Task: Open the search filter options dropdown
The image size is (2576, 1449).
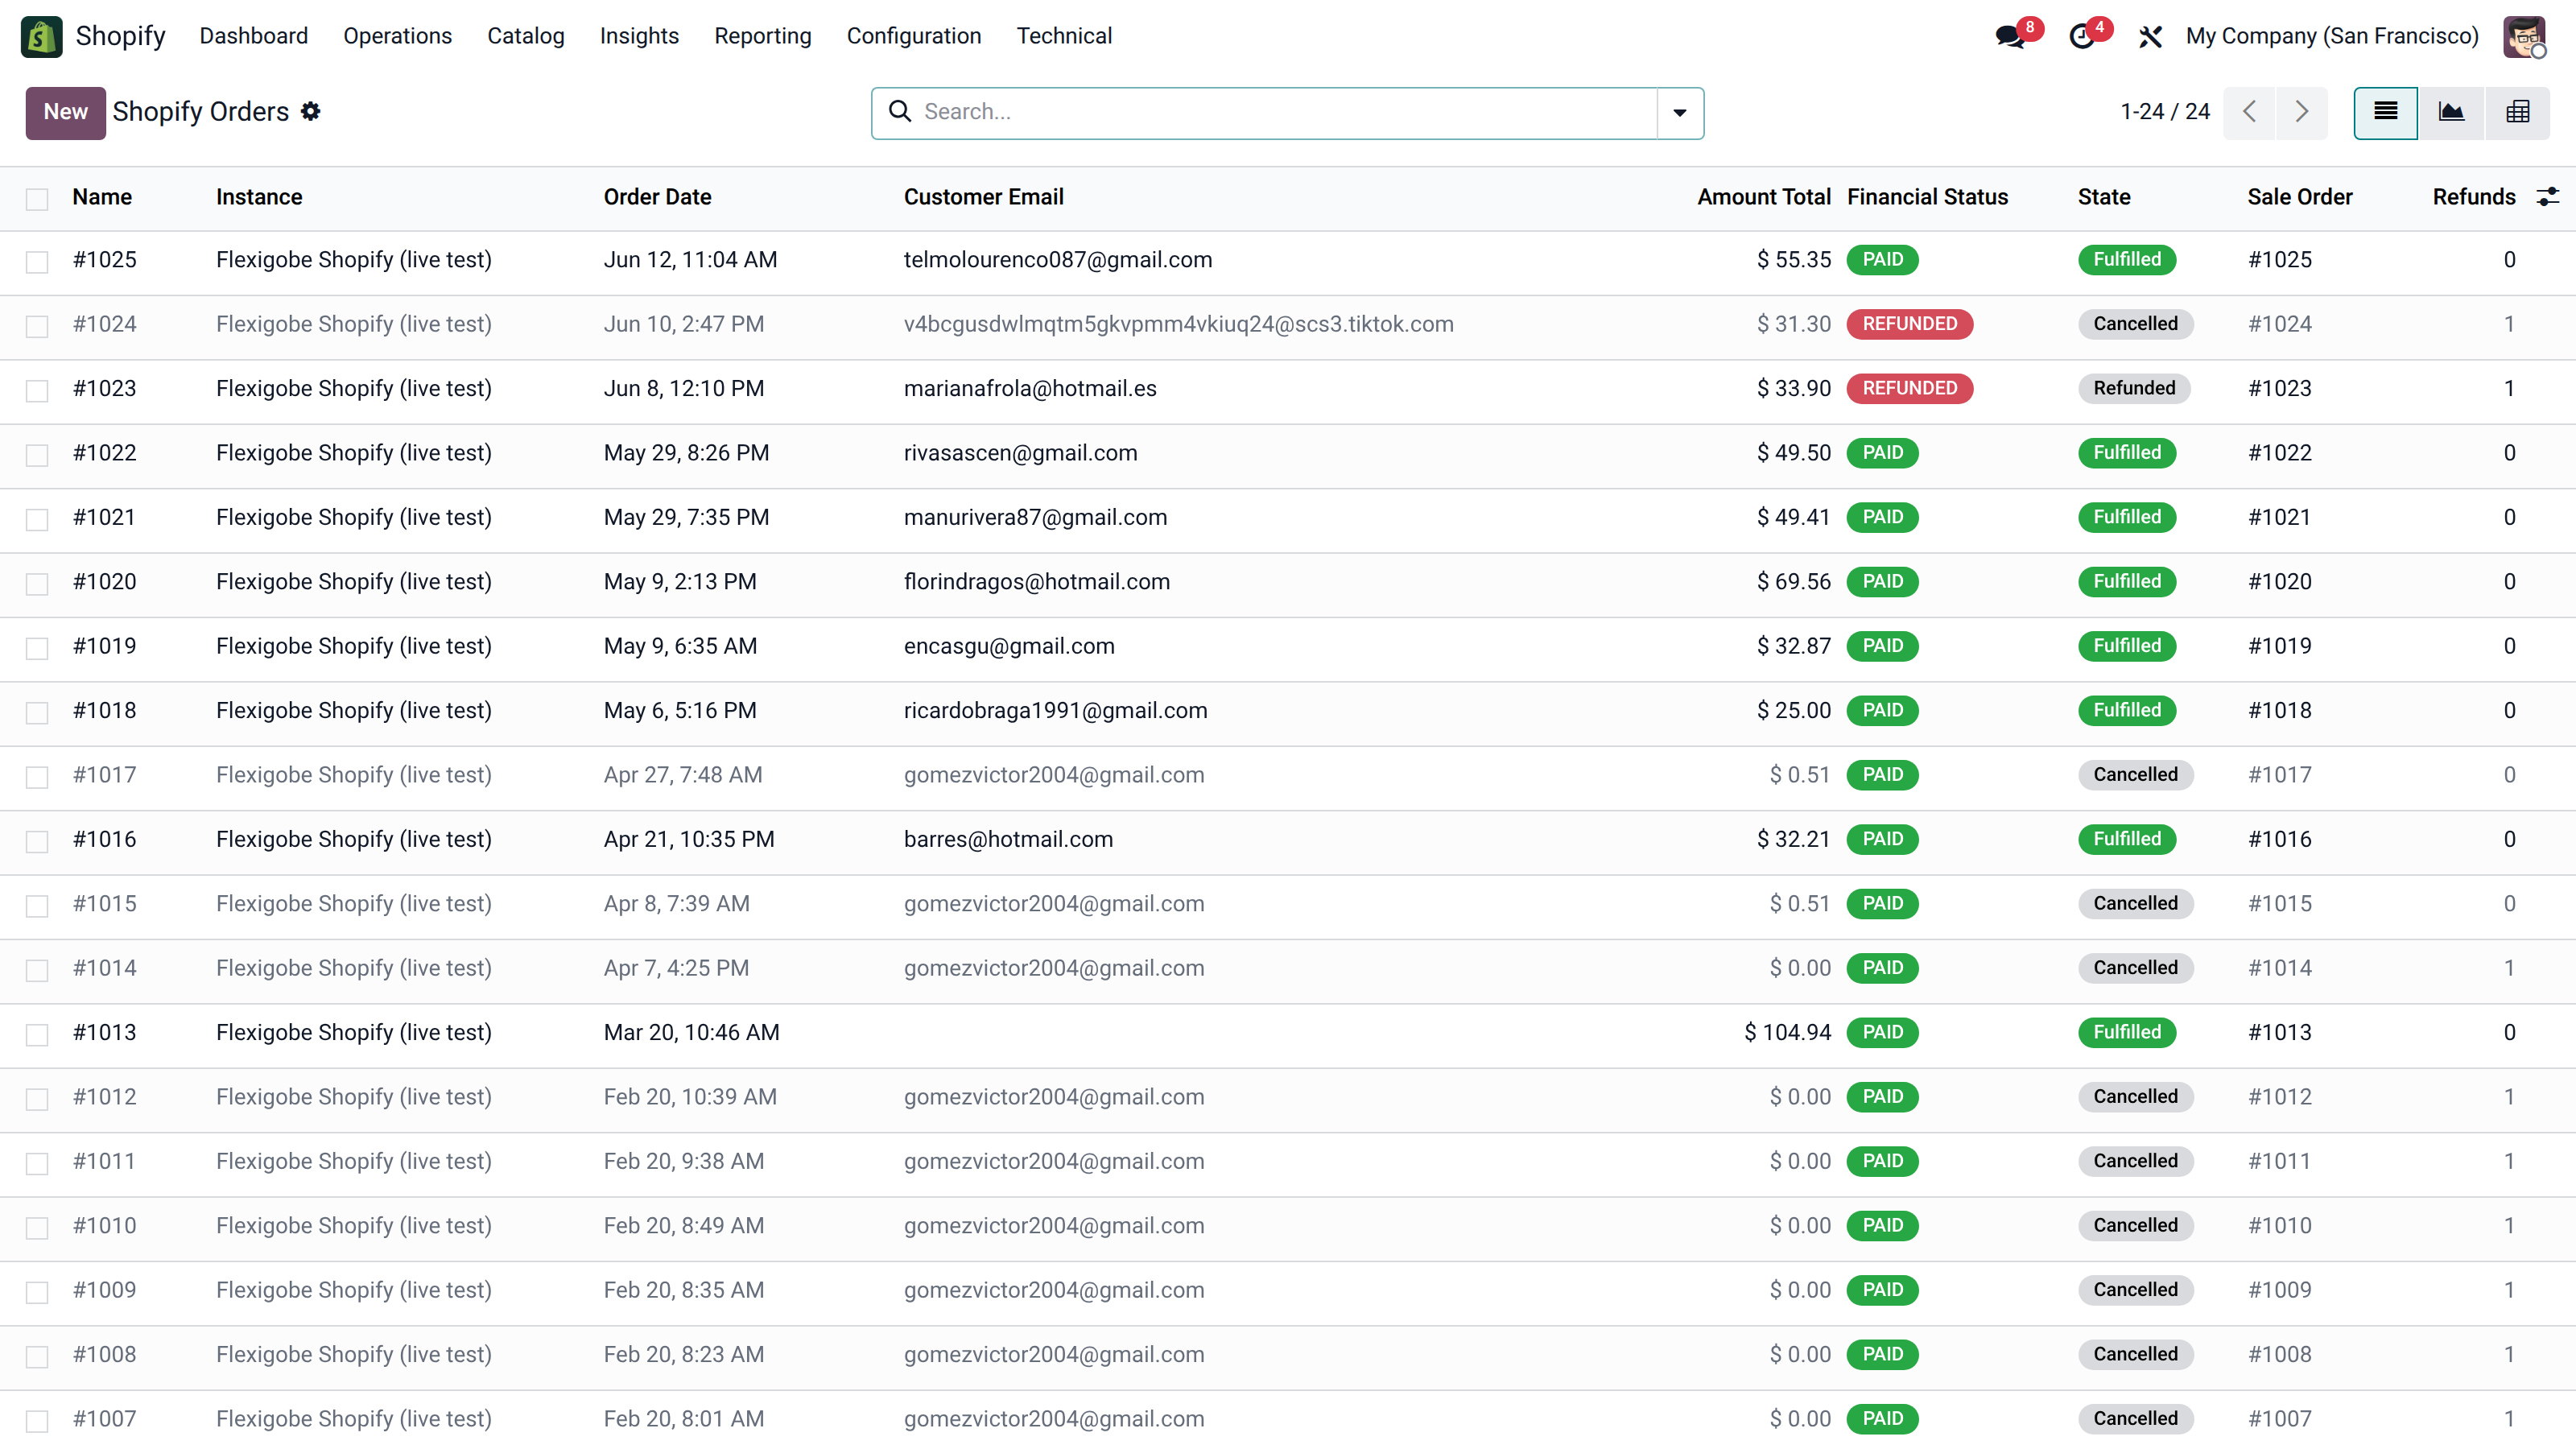Action: [x=1680, y=112]
